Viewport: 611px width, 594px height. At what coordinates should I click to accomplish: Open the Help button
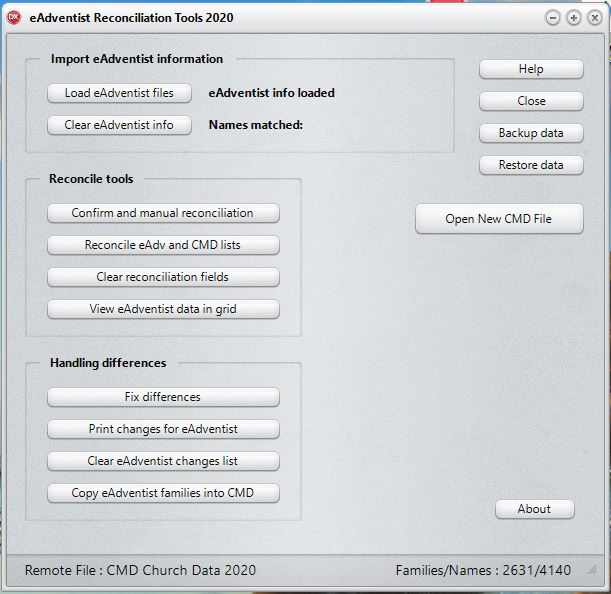tap(531, 69)
